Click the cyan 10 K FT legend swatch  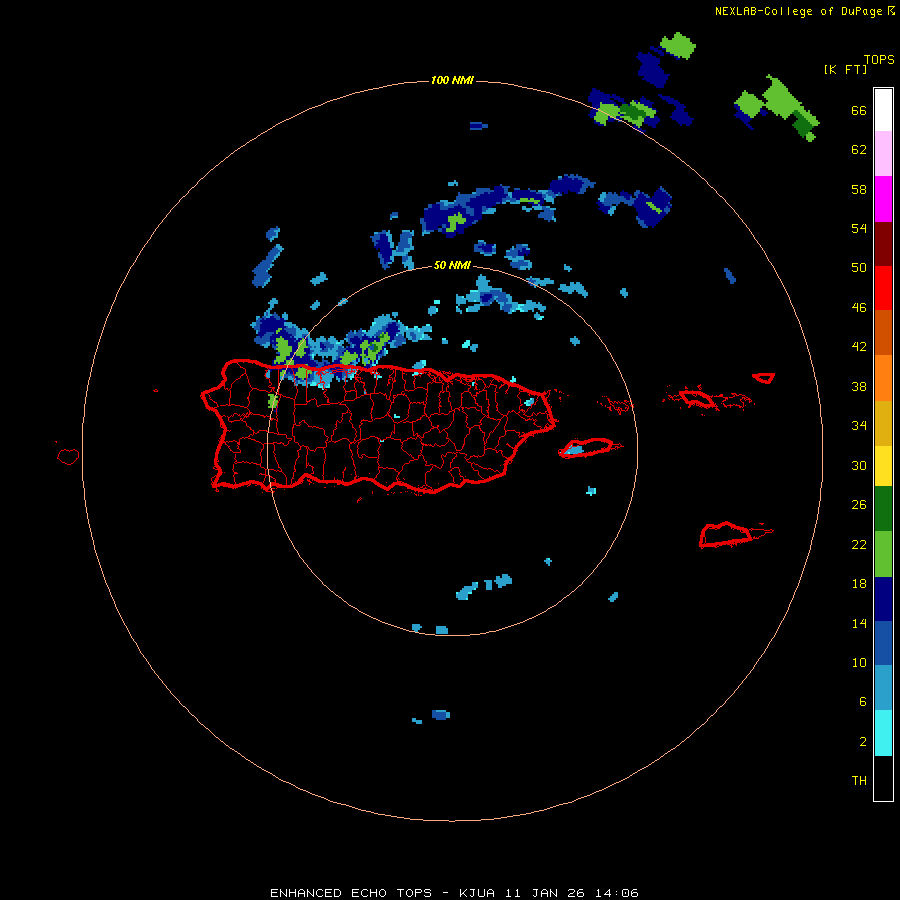(883, 733)
